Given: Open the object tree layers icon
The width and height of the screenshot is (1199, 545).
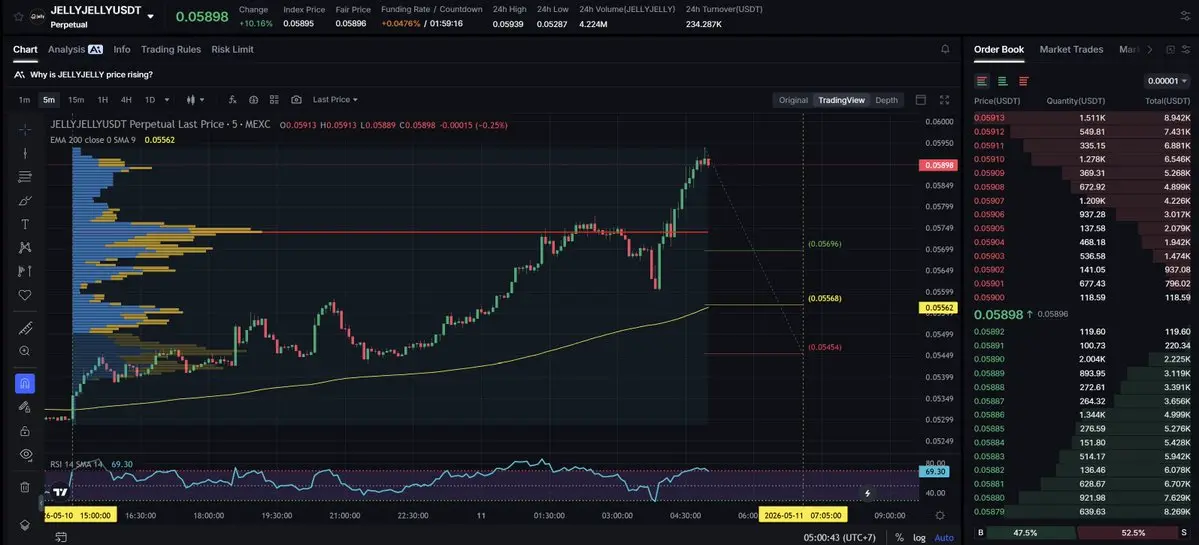Looking at the screenshot, I should (x=24, y=524).
